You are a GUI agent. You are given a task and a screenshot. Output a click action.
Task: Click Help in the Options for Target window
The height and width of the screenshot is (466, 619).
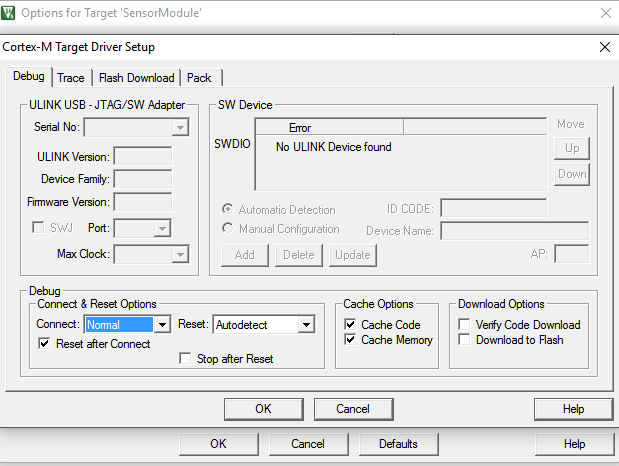pos(574,444)
